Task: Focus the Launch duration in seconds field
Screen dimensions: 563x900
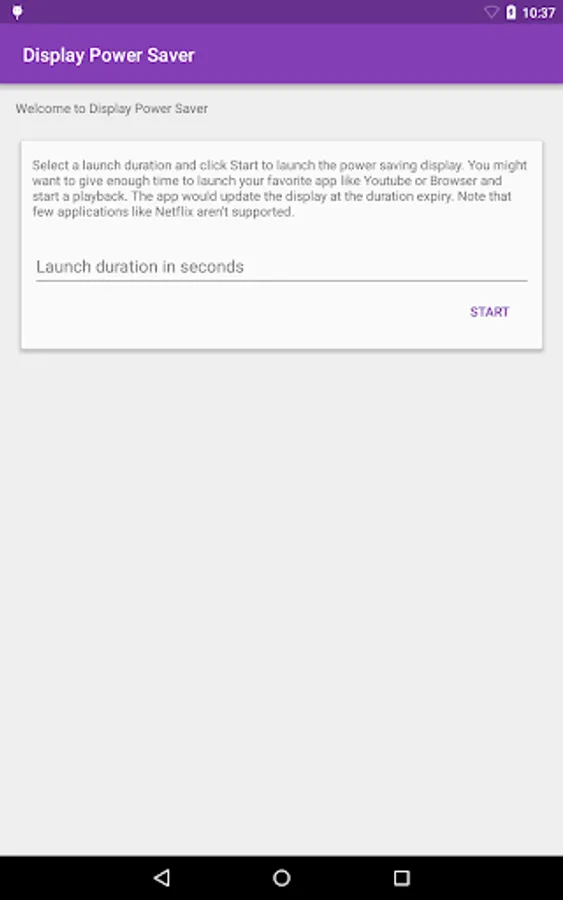Action: click(281, 267)
